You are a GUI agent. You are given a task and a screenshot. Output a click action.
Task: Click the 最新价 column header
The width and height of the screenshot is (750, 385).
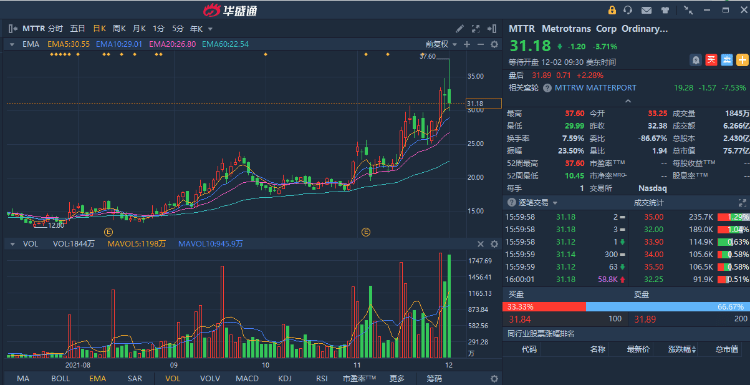[638, 350]
